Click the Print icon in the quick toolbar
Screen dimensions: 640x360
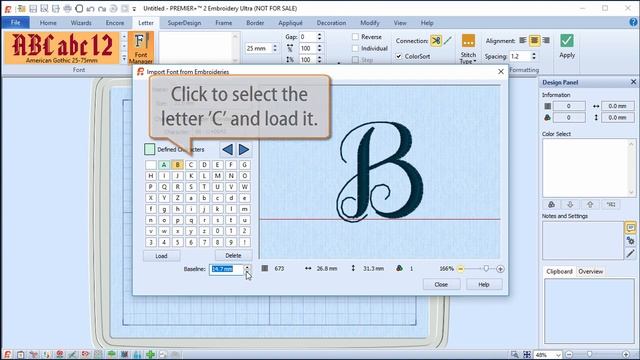67,8
